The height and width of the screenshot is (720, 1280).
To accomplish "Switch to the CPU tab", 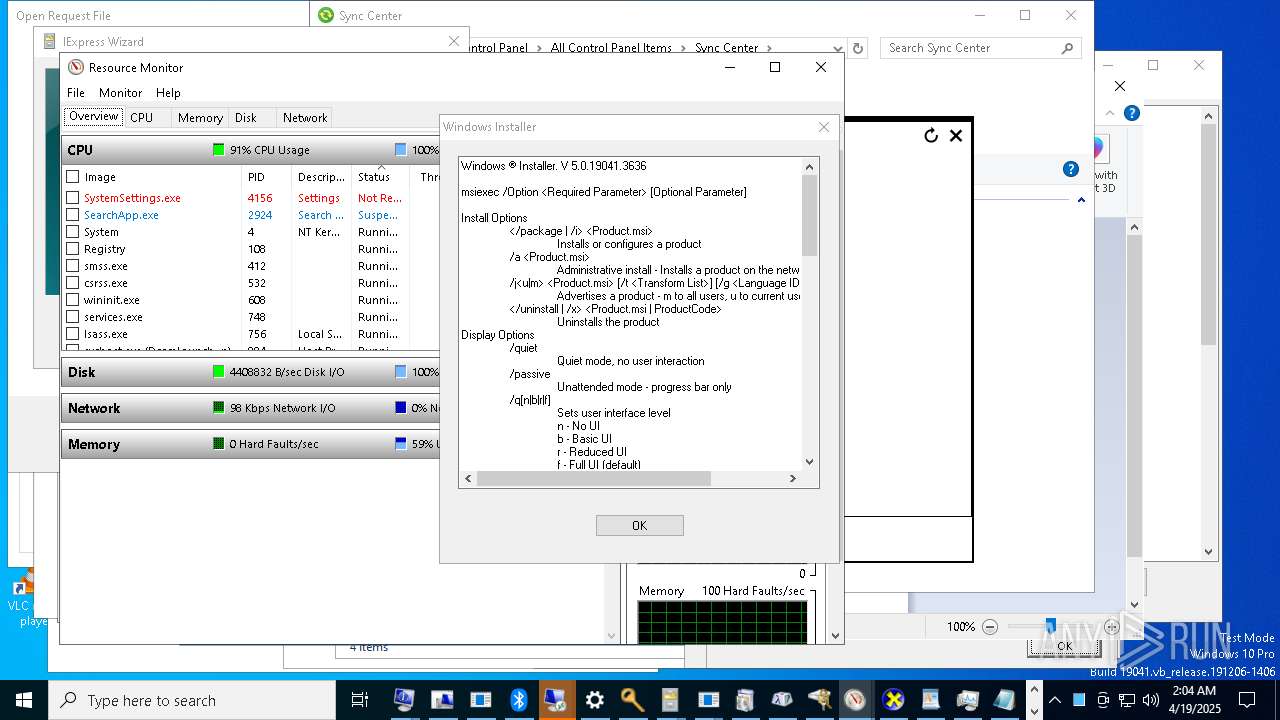I will tap(142, 118).
